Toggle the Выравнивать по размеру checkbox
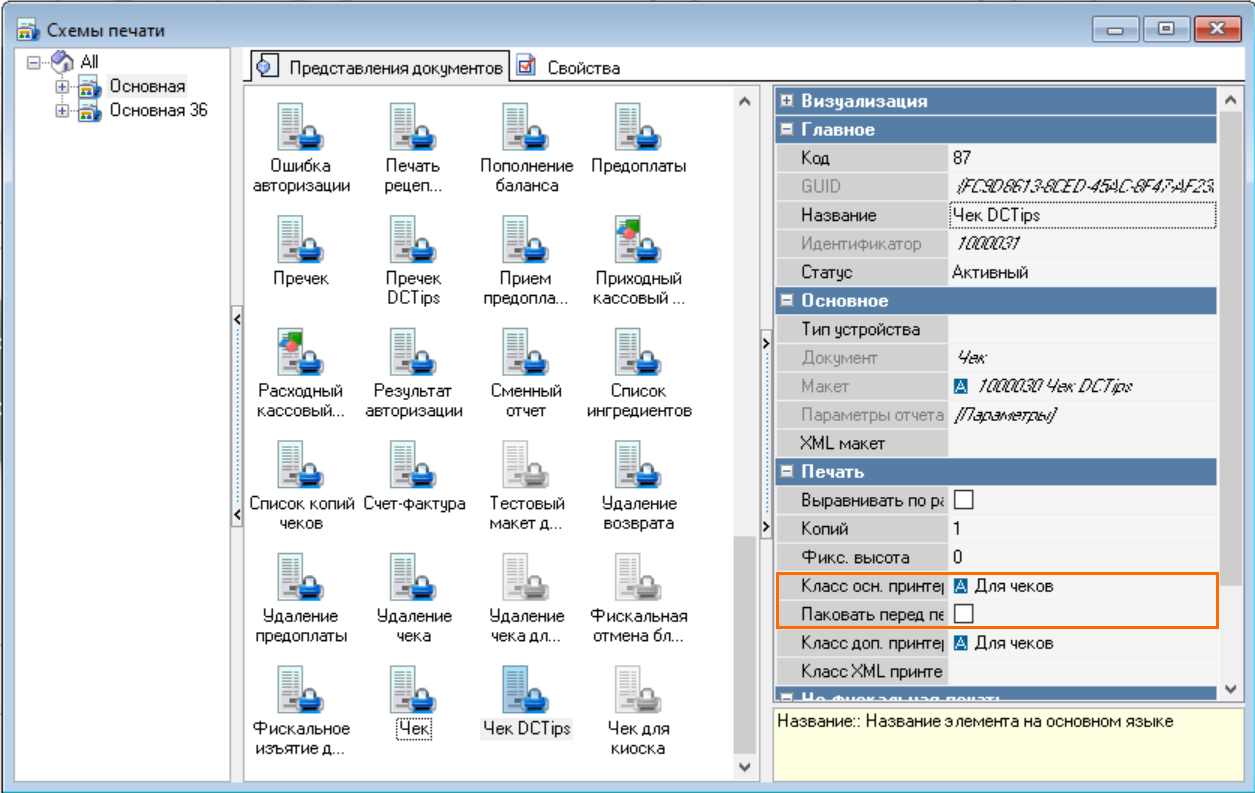Image resolution: width=1255 pixels, height=793 pixels. [x=964, y=500]
